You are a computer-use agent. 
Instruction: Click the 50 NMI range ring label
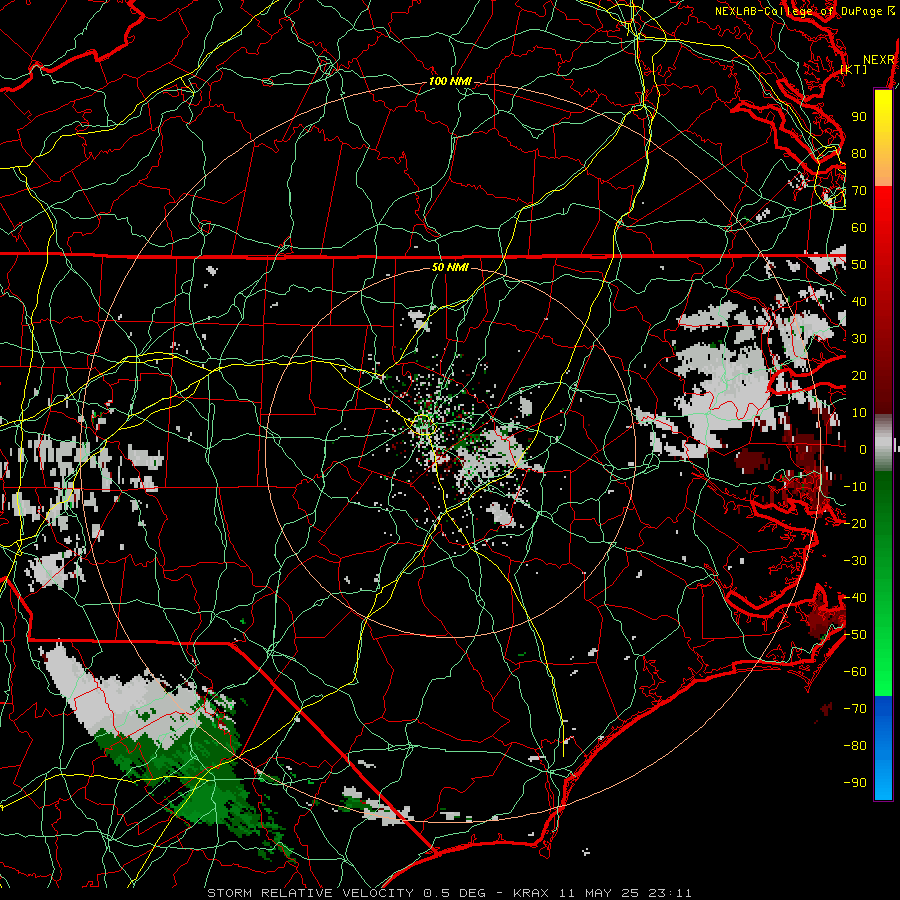point(450,267)
